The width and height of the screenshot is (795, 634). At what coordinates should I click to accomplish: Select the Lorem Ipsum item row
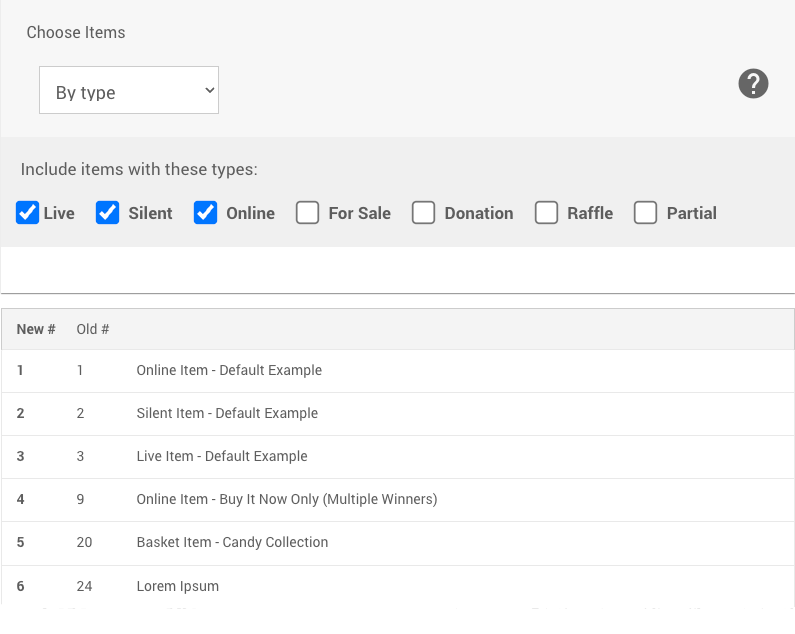point(177,586)
